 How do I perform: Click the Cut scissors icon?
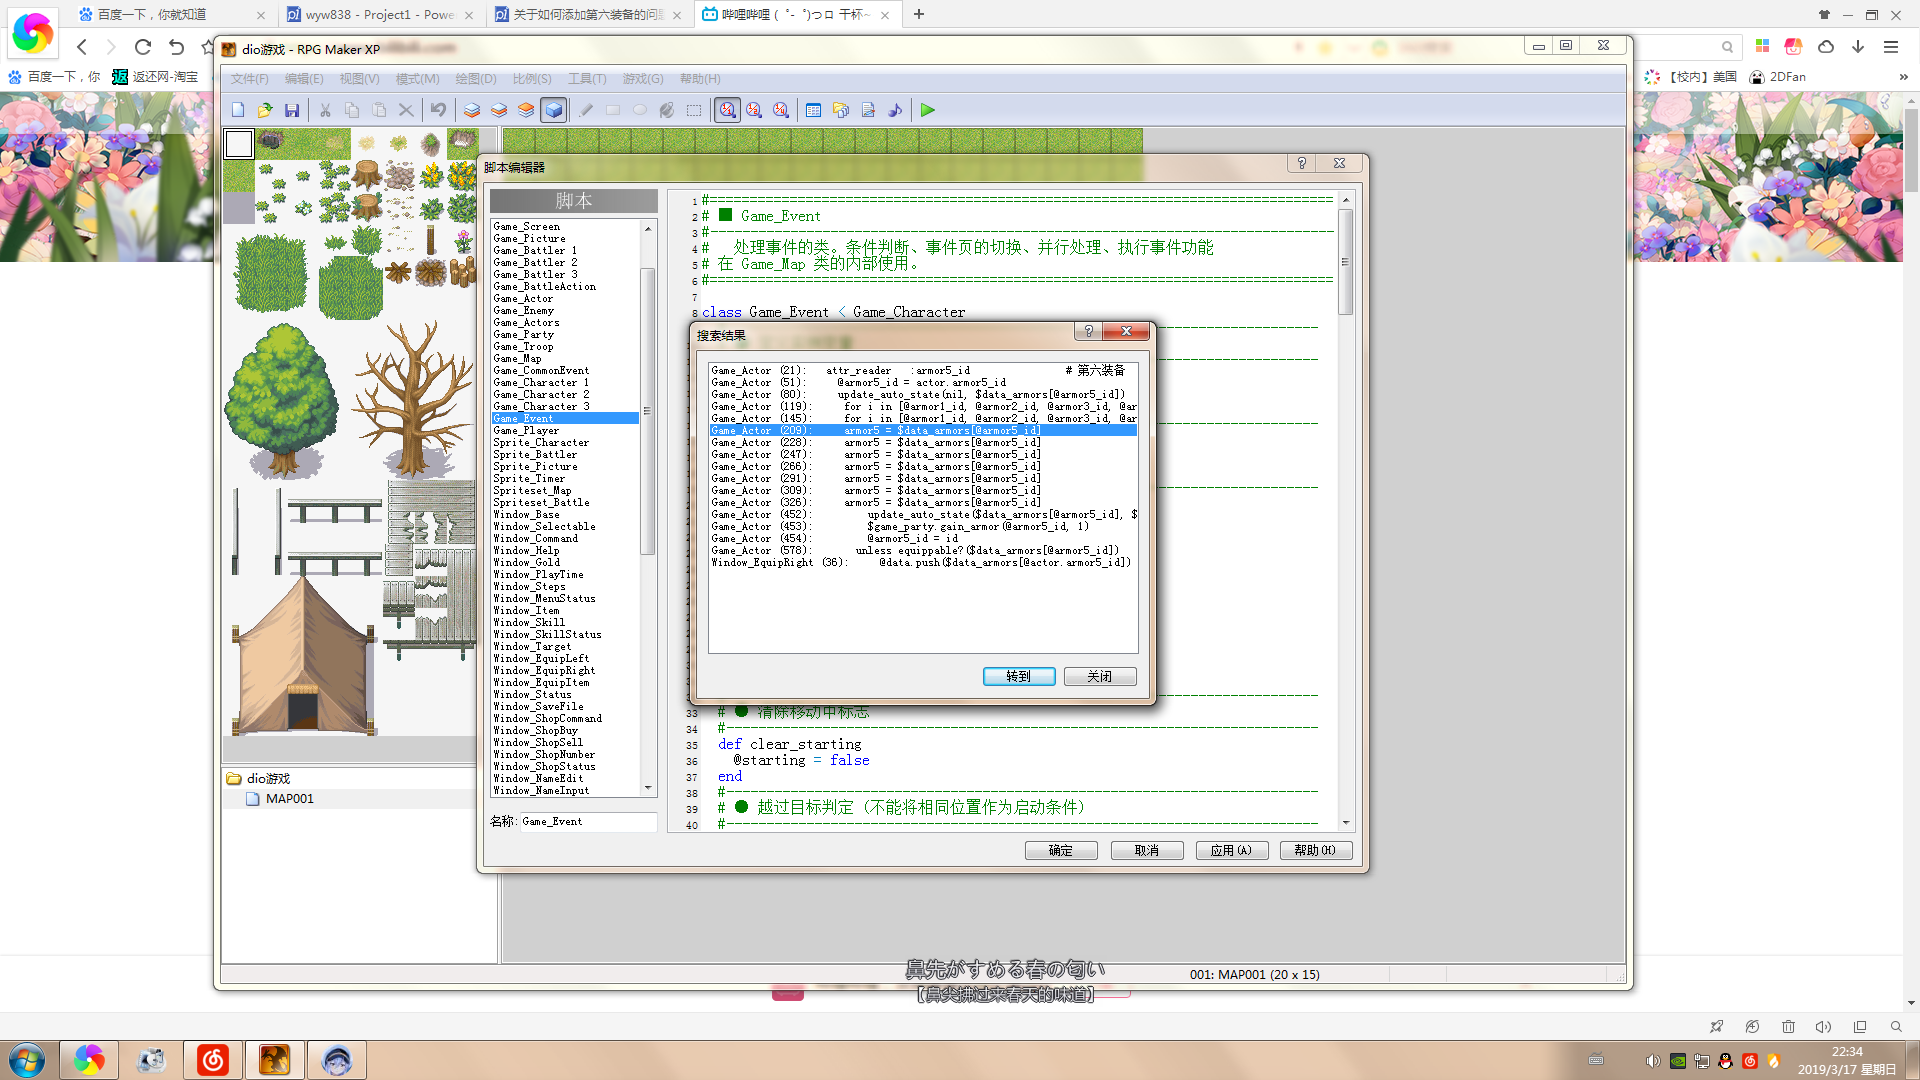pyautogui.click(x=325, y=110)
